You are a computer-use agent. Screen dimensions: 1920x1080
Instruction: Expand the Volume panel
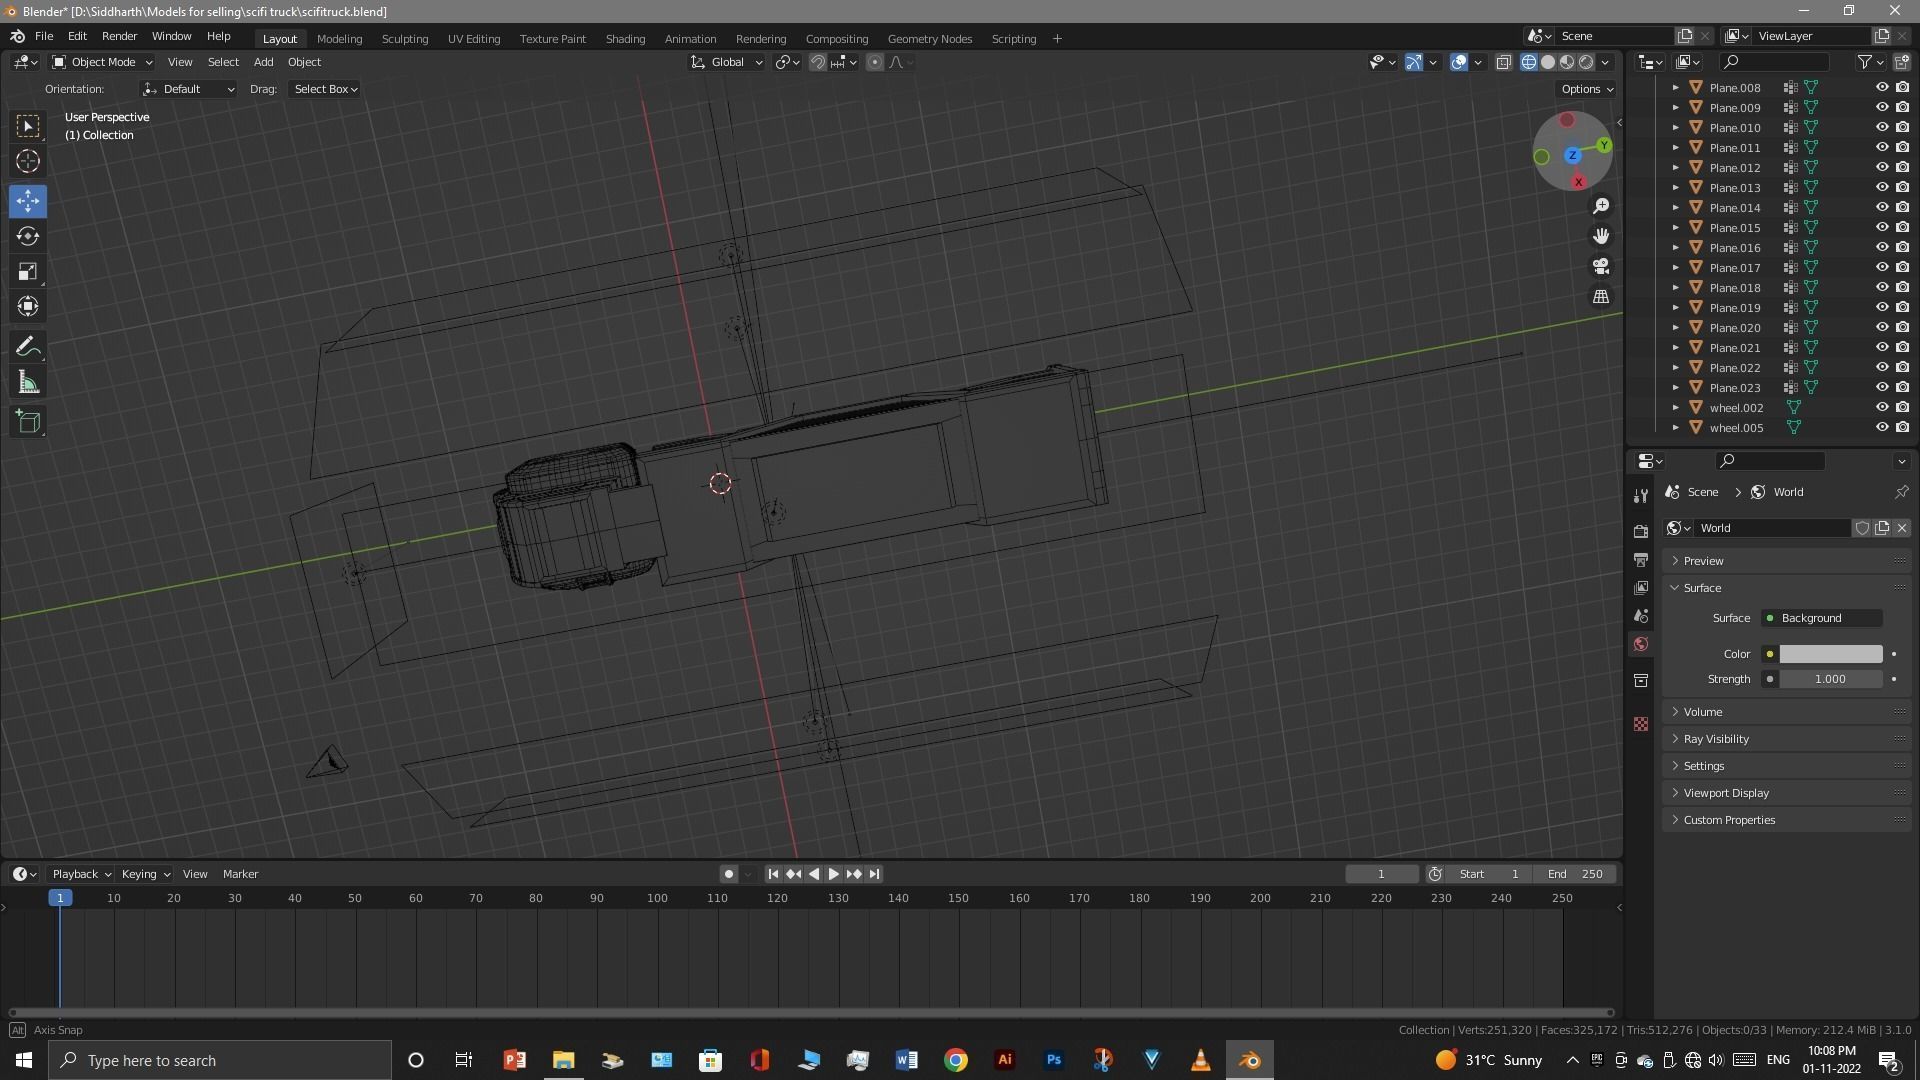tap(1703, 712)
